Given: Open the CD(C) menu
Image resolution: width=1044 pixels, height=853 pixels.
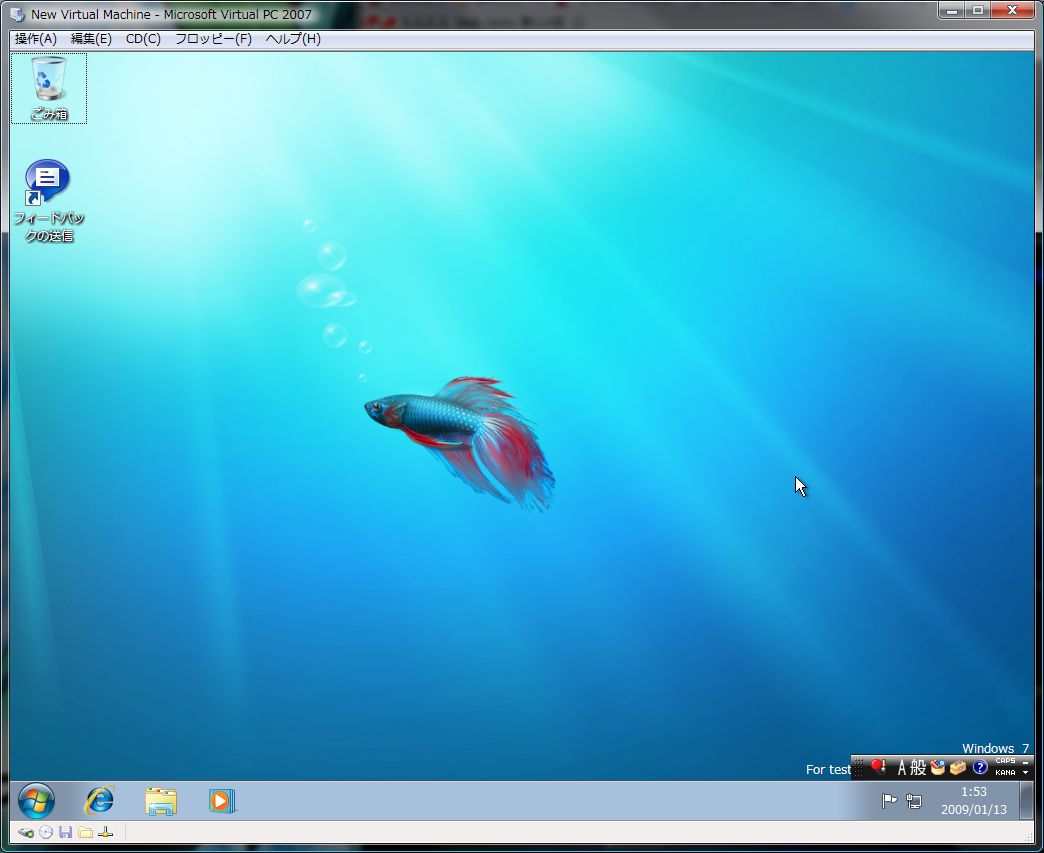Looking at the screenshot, I should 143,39.
